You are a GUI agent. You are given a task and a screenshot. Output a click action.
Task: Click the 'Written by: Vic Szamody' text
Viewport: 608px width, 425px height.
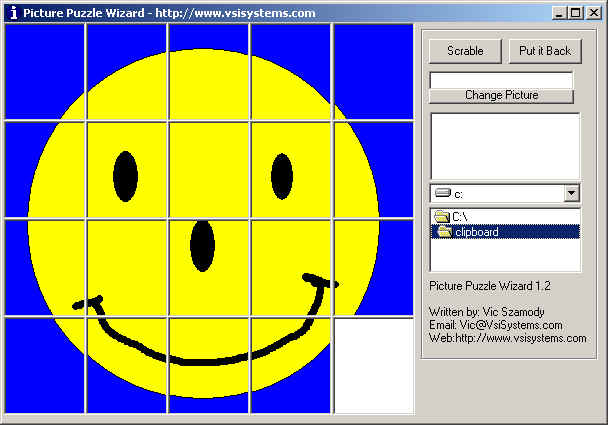487,312
